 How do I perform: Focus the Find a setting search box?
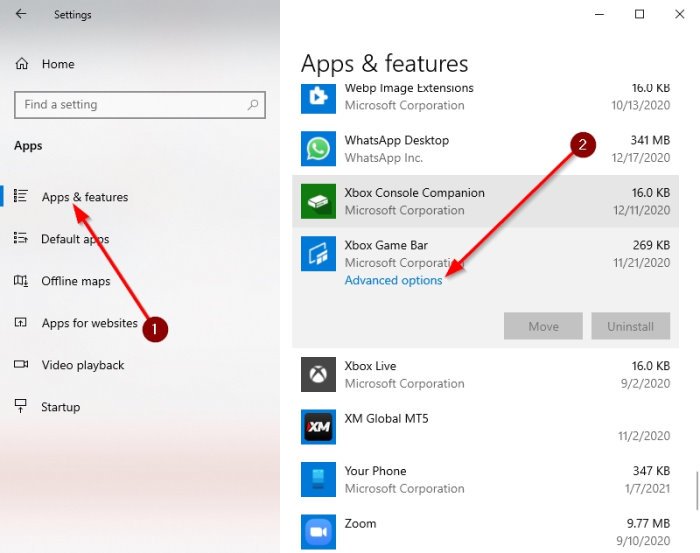(x=140, y=105)
